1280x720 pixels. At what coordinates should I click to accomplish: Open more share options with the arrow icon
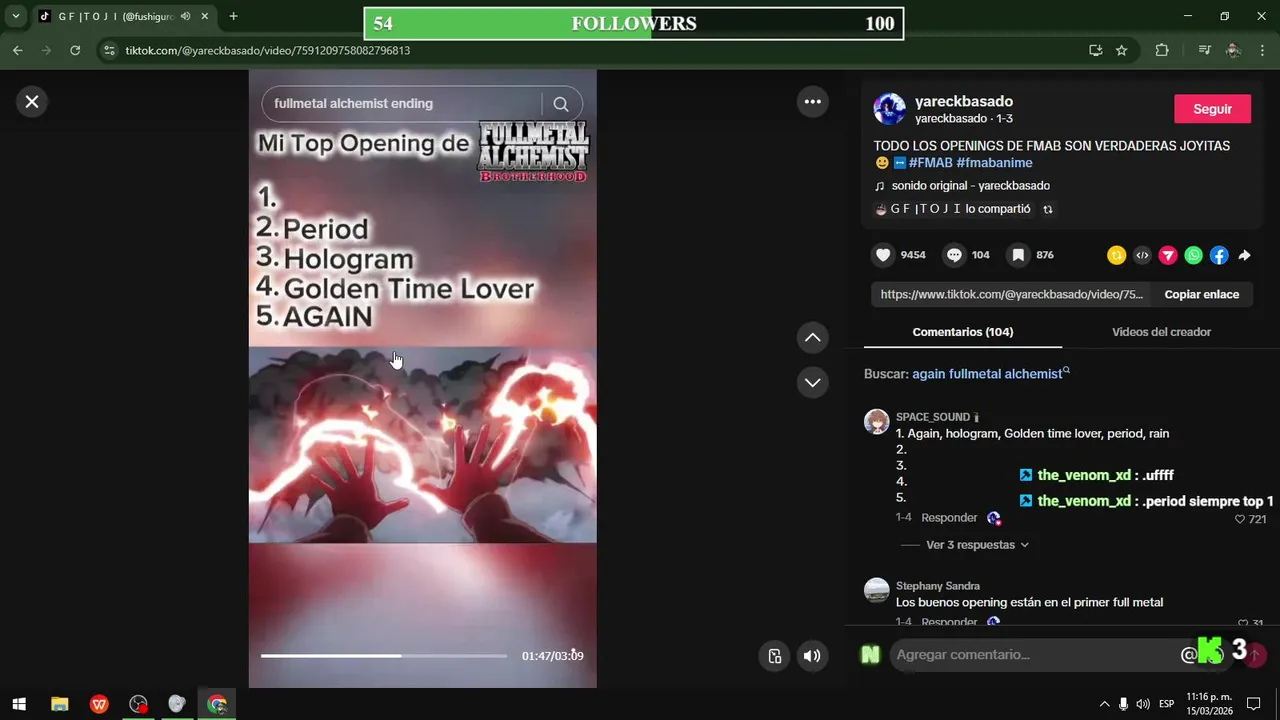[1244, 255]
